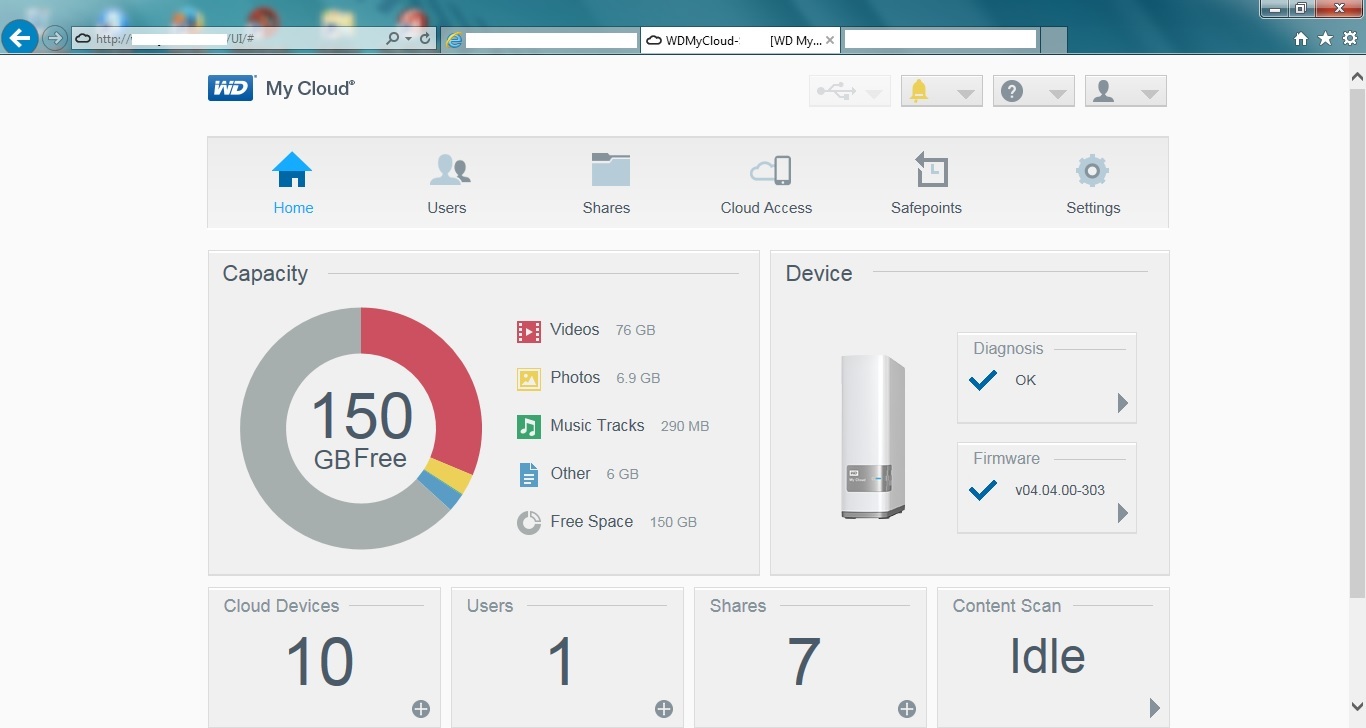Open browser tools gear icon
1366x728 pixels.
1350,38
